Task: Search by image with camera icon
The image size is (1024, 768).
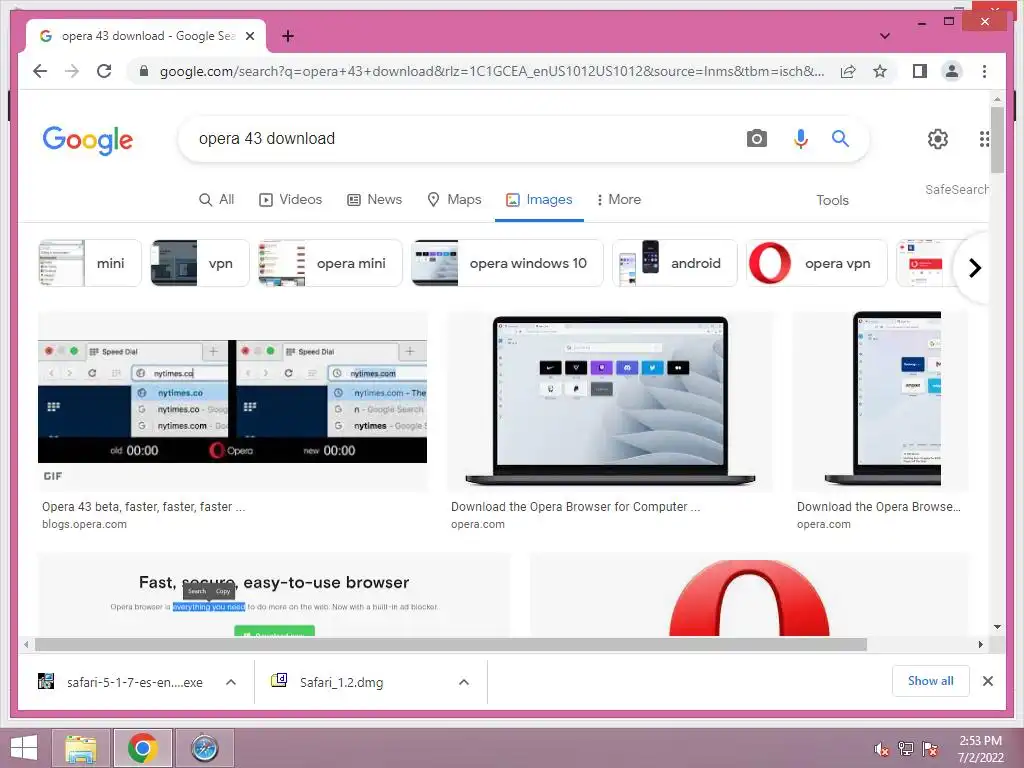Action: 756,138
